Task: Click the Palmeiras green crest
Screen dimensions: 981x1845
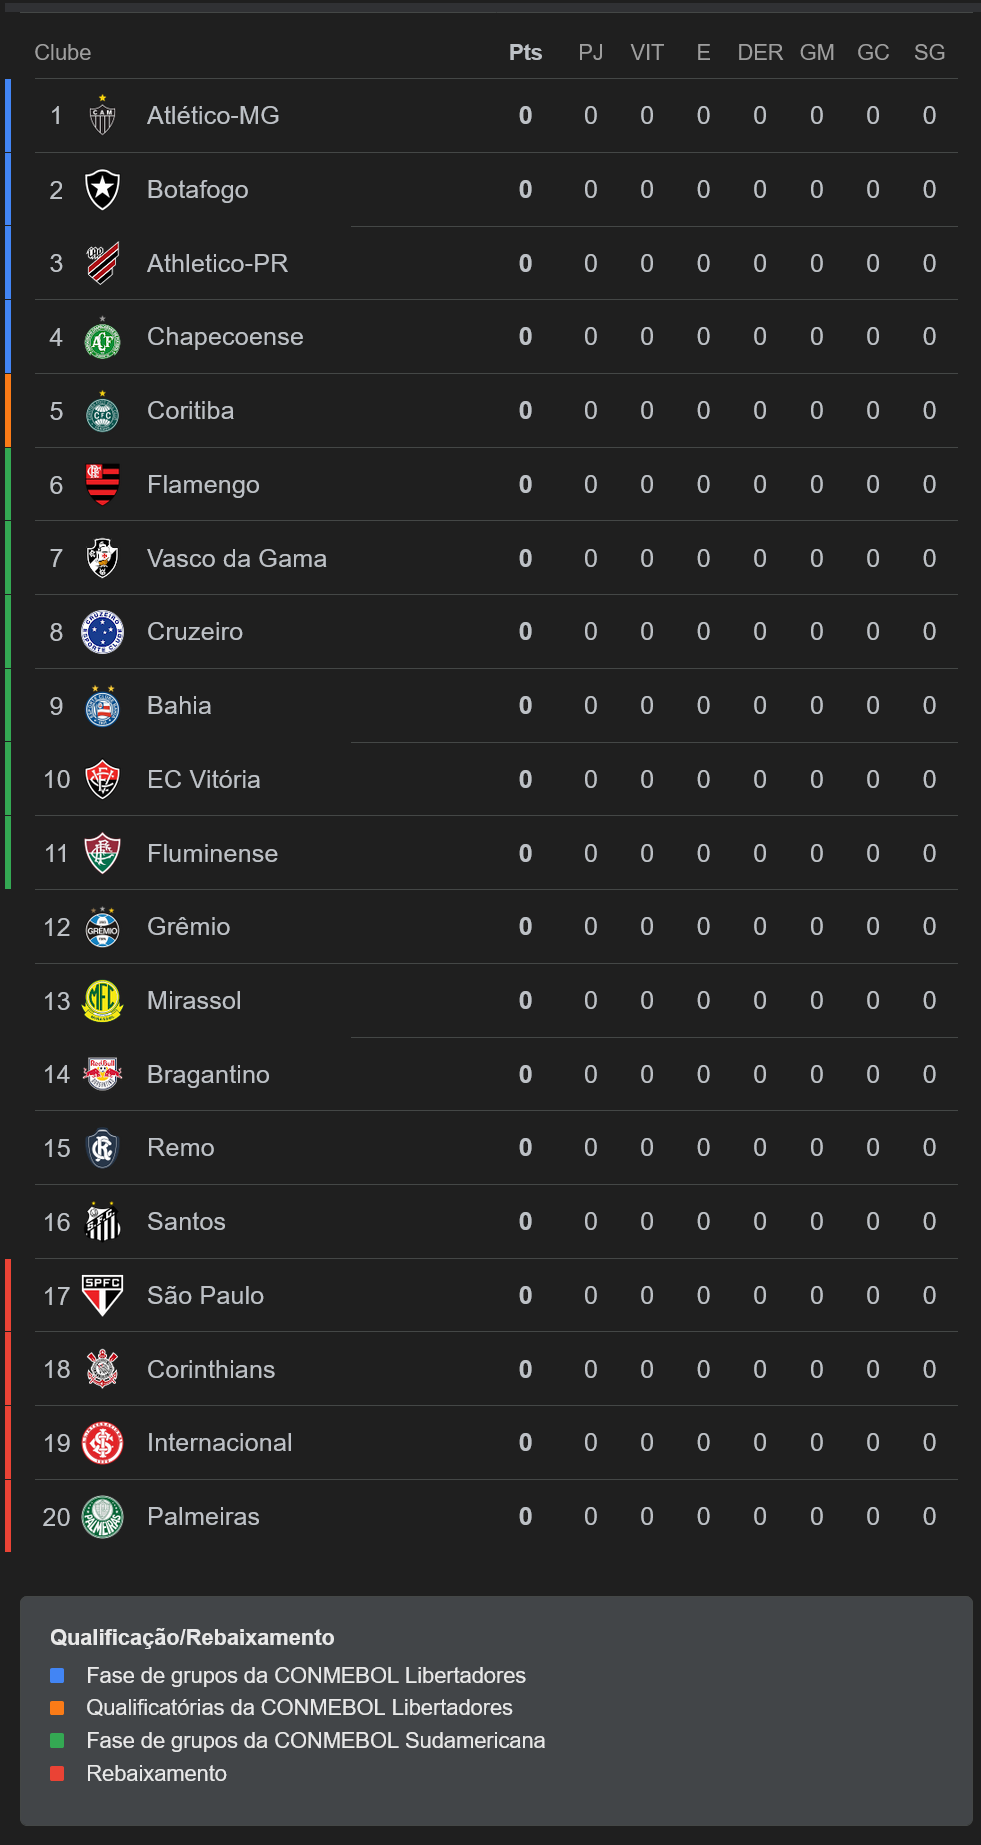Action: (x=102, y=1517)
